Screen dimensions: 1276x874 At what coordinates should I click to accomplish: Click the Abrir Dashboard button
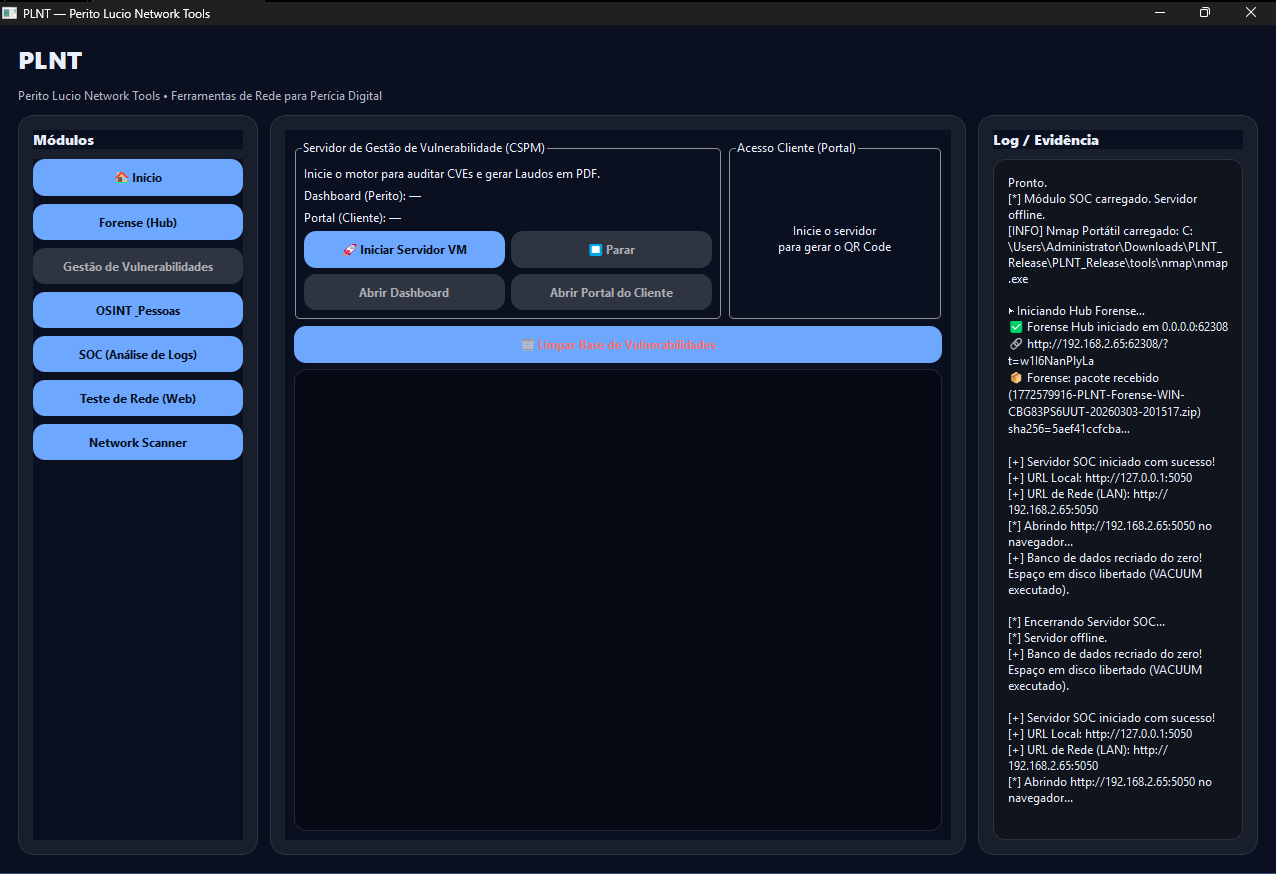(x=404, y=293)
